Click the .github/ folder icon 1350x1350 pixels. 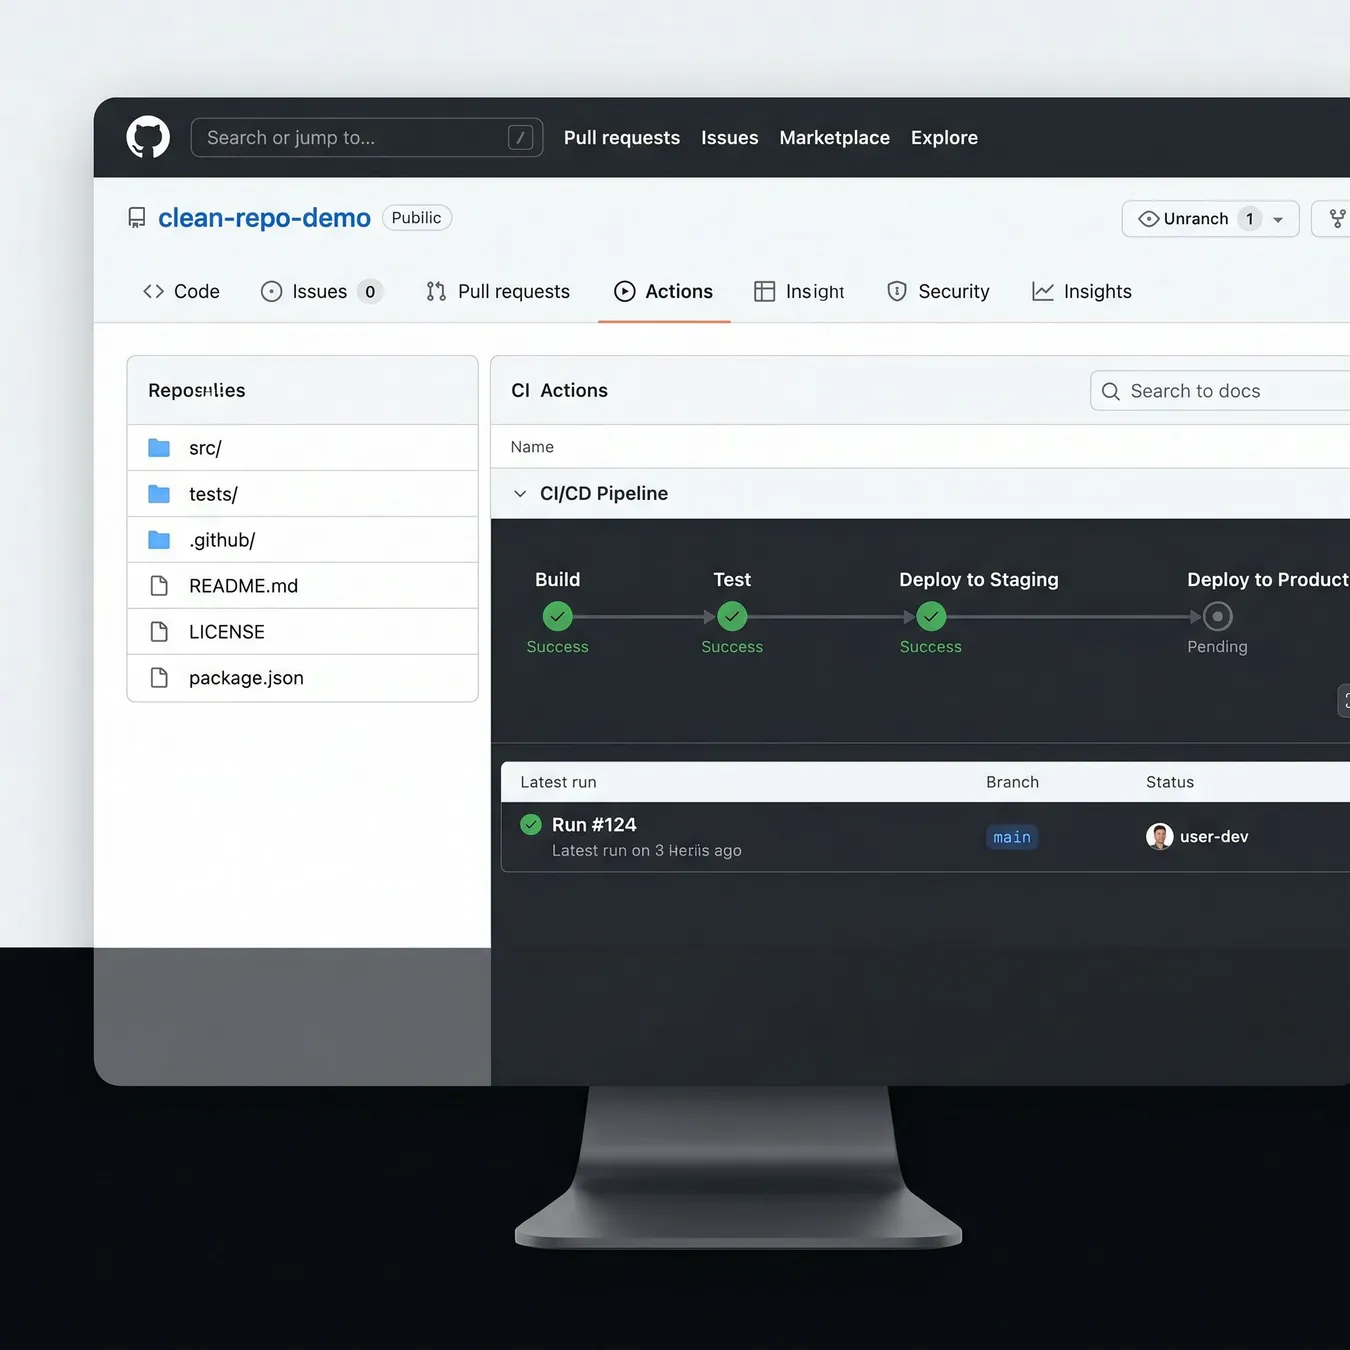click(159, 539)
